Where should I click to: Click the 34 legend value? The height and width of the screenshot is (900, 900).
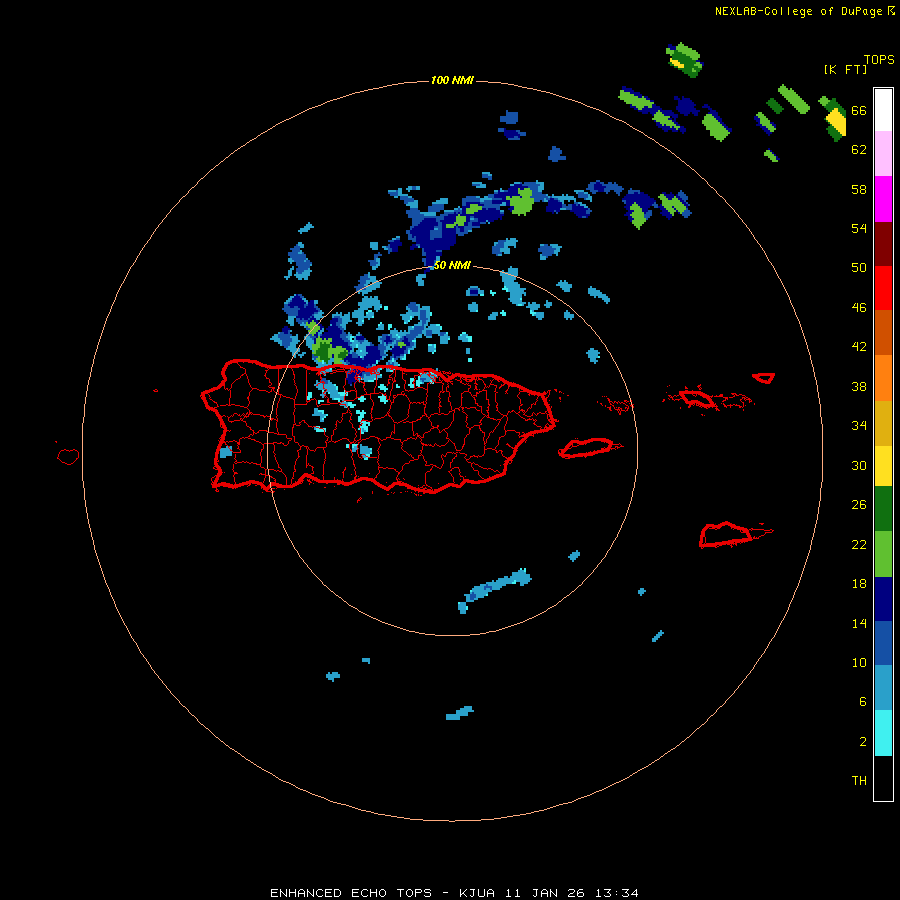[x=859, y=425]
